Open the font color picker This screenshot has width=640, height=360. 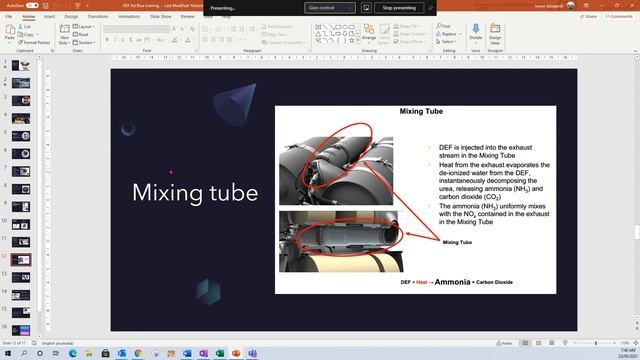point(188,40)
